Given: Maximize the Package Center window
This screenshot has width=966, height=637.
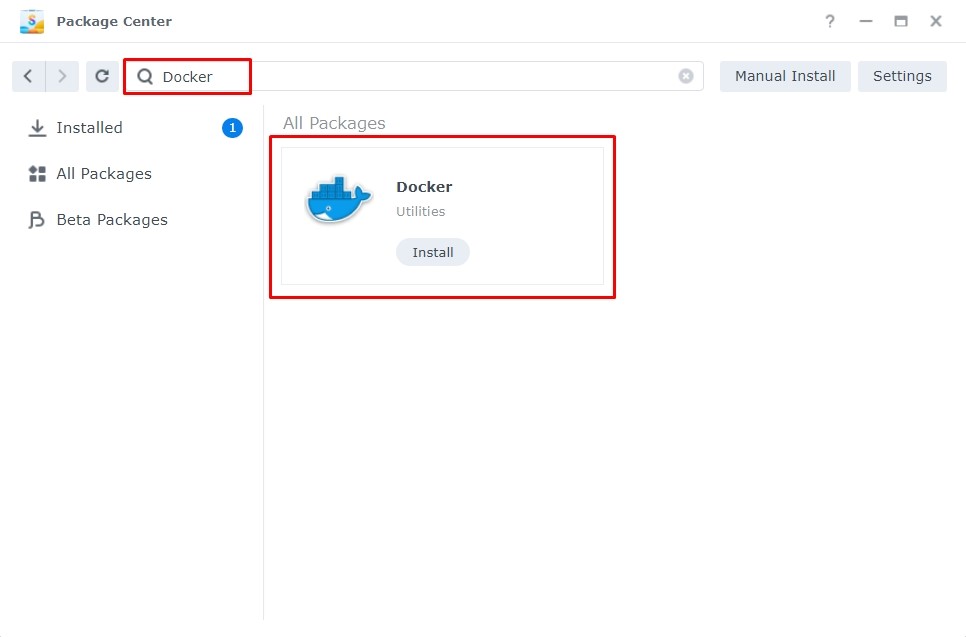Looking at the screenshot, I should click(901, 22).
